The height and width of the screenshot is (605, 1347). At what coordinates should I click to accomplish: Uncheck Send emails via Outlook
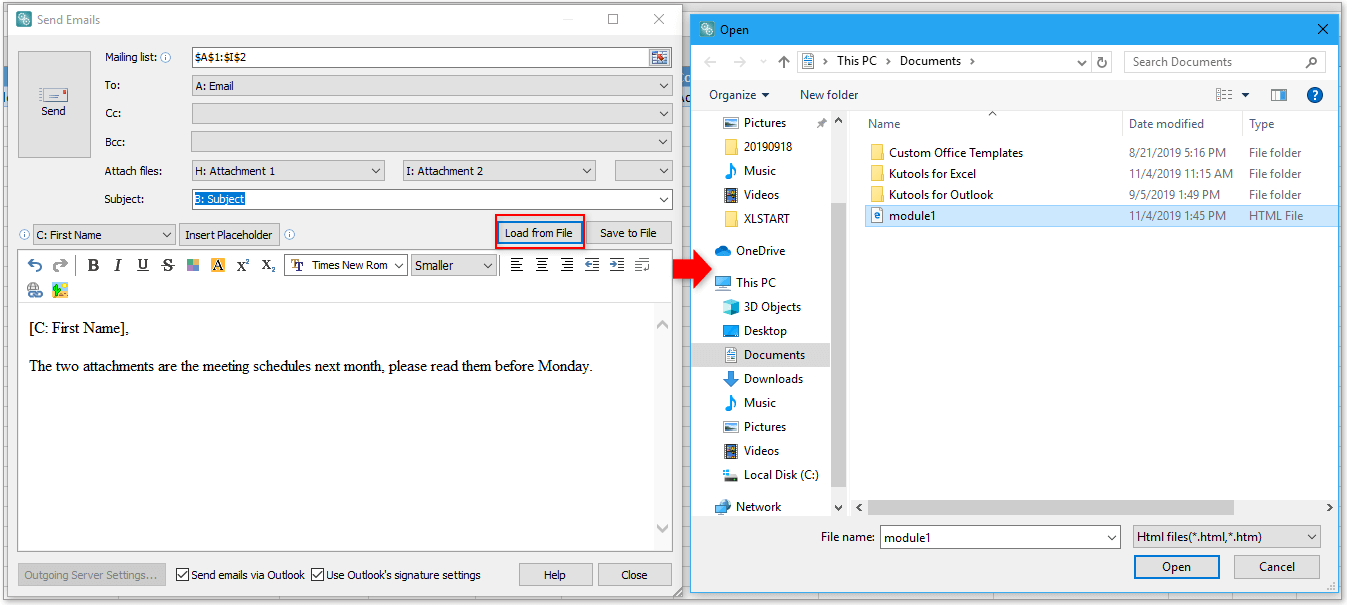coord(182,575)
